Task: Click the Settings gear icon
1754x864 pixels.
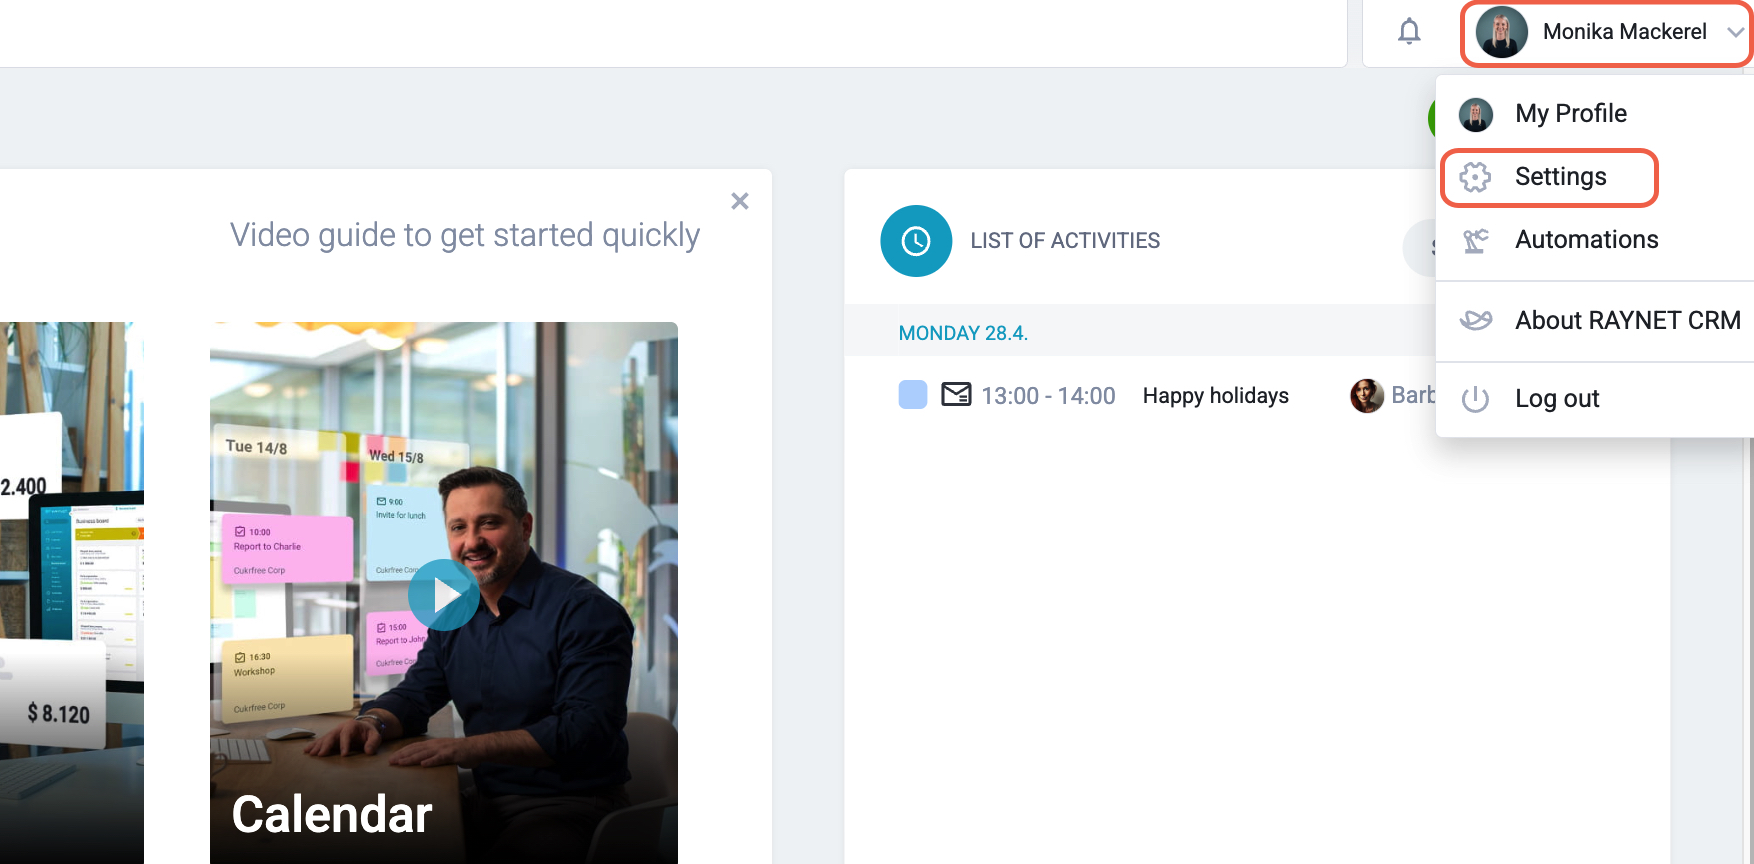Action: click(1475, 177)
